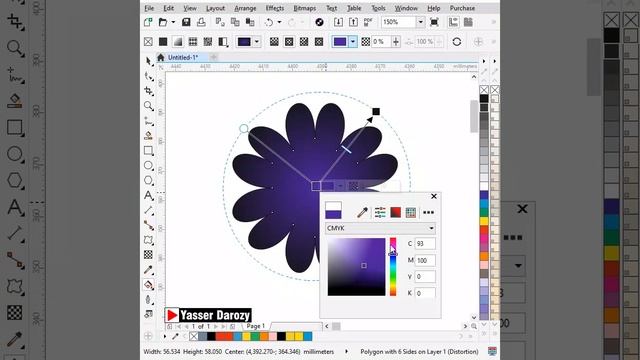Open the Arrange menu

point(245,8)
